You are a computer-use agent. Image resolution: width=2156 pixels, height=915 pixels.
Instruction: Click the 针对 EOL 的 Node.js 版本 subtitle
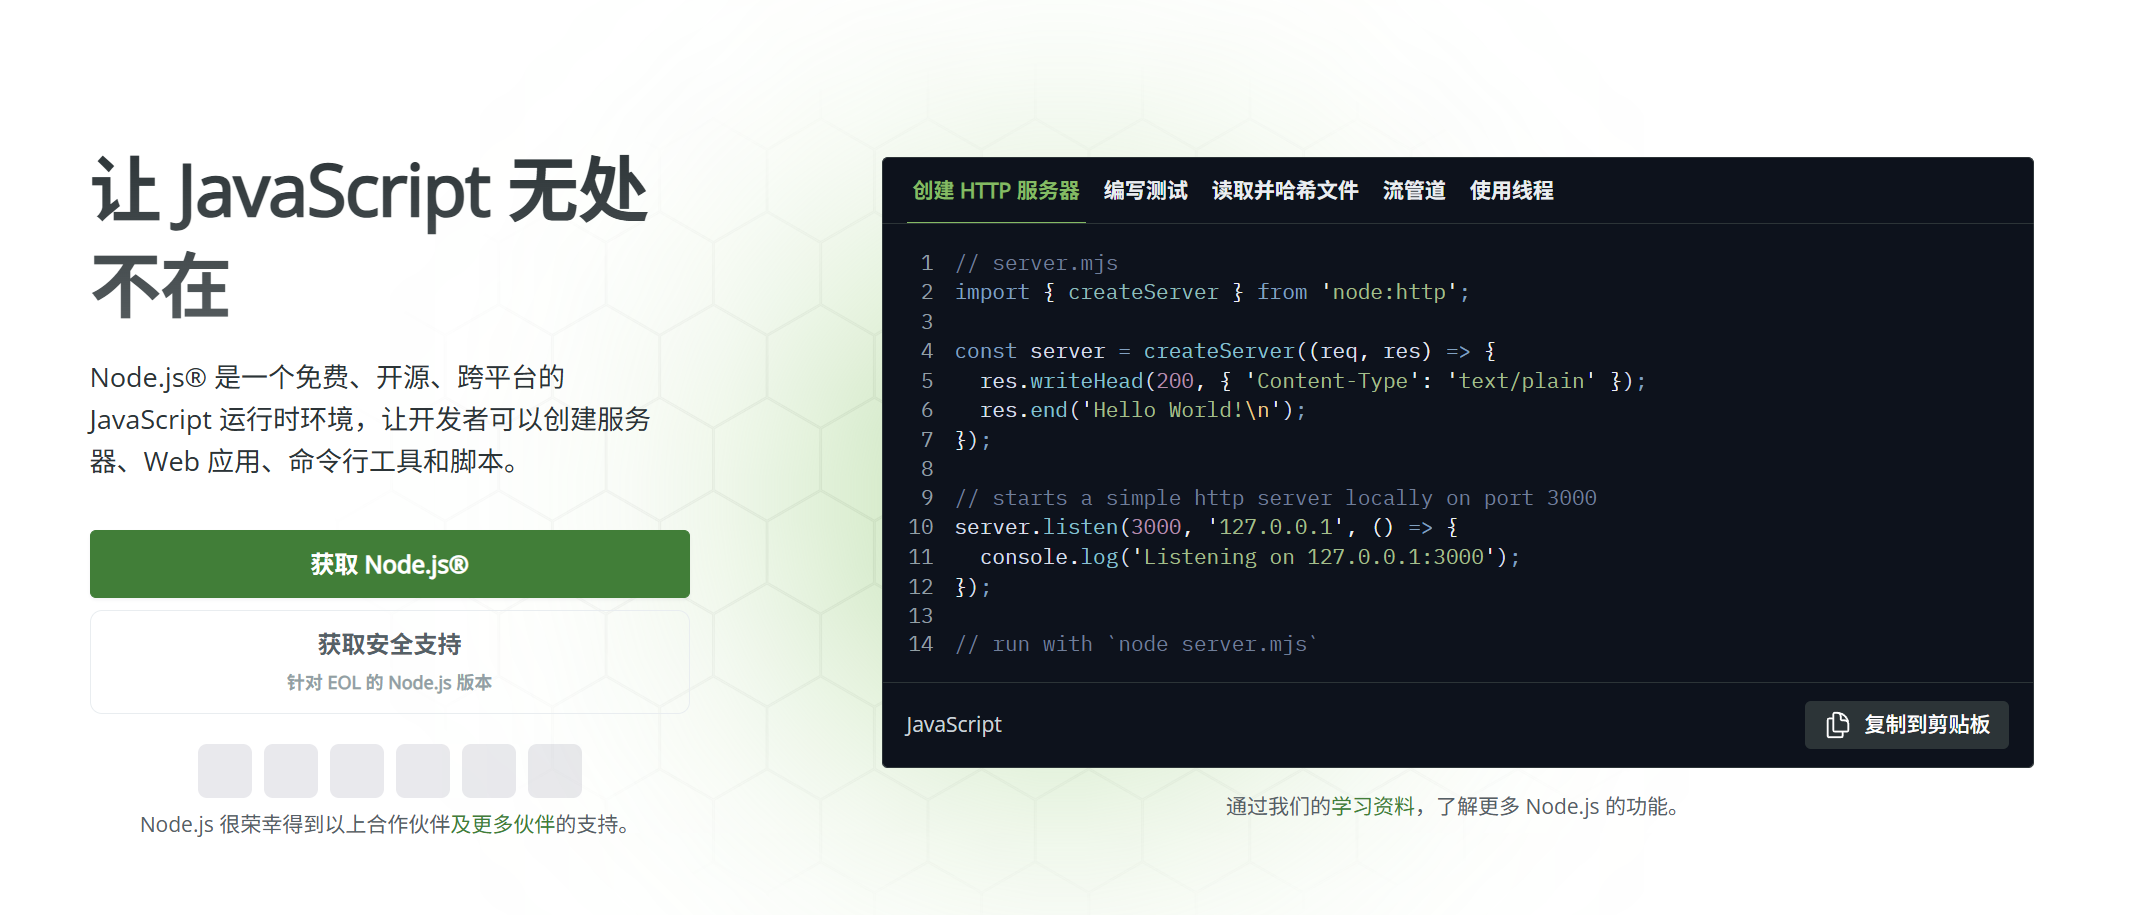[x=390, y=683]
